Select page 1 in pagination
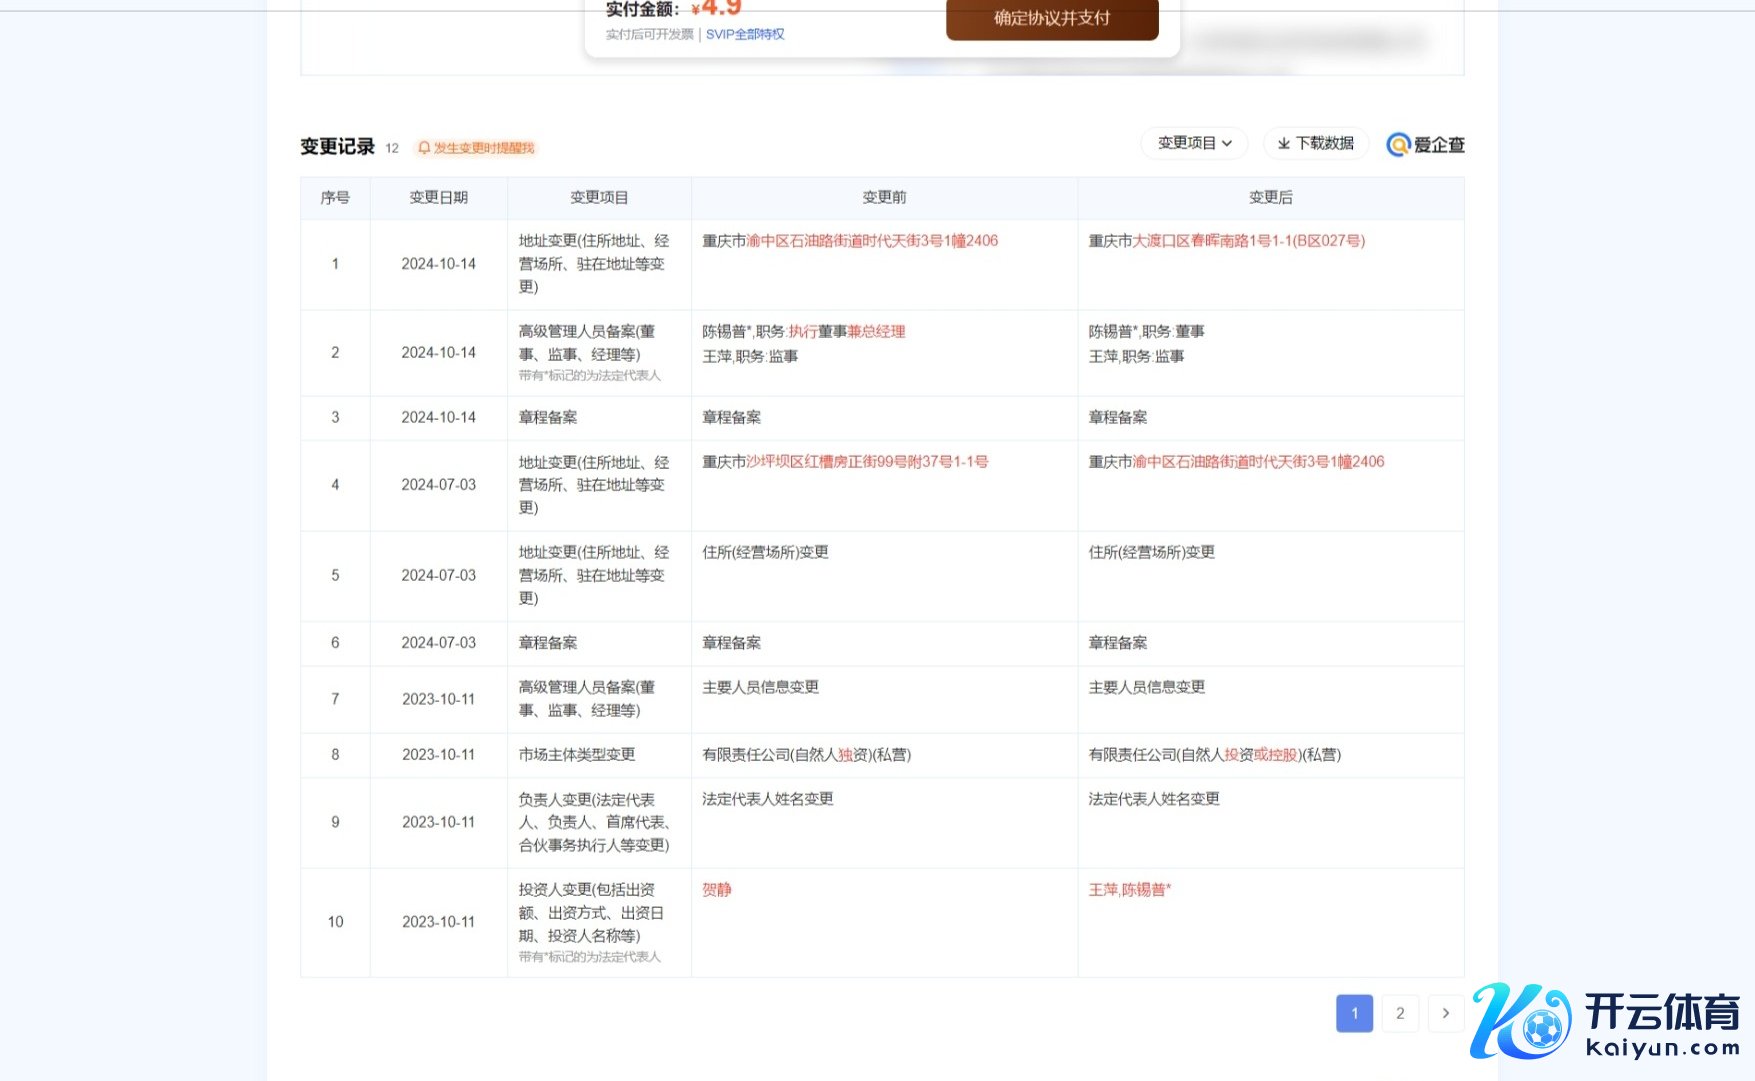This screenshot has width=1755, height=1081. click(x=1354, y=1013)
